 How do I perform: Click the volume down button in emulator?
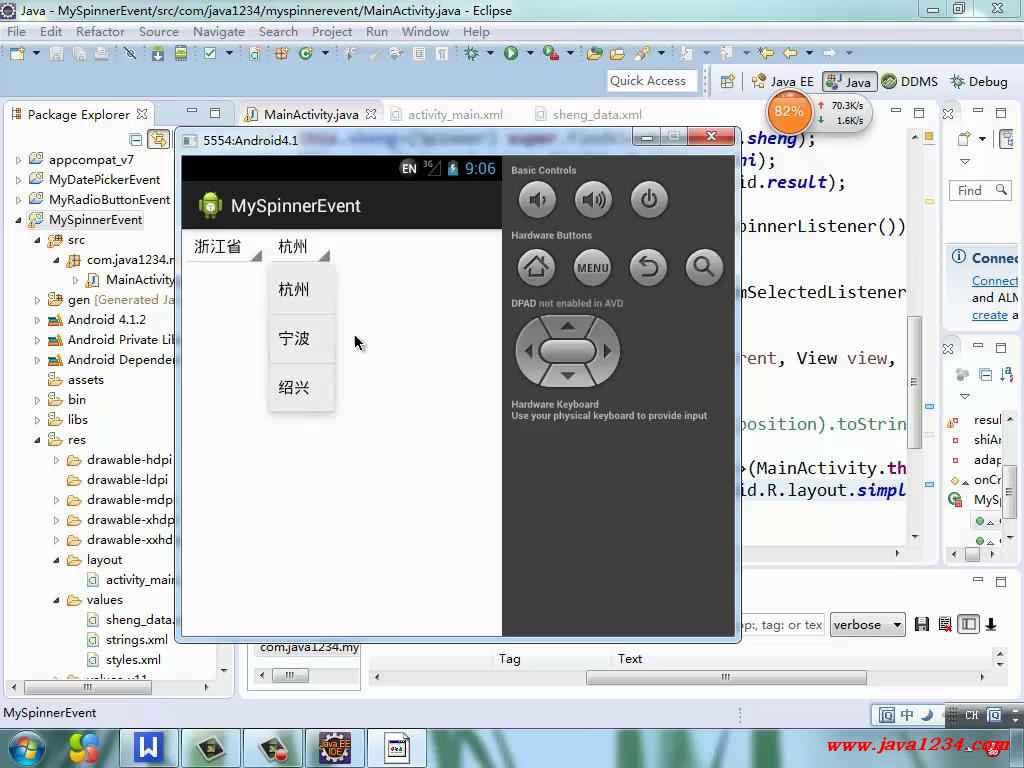pyautogui.click(x=537, y=199)
